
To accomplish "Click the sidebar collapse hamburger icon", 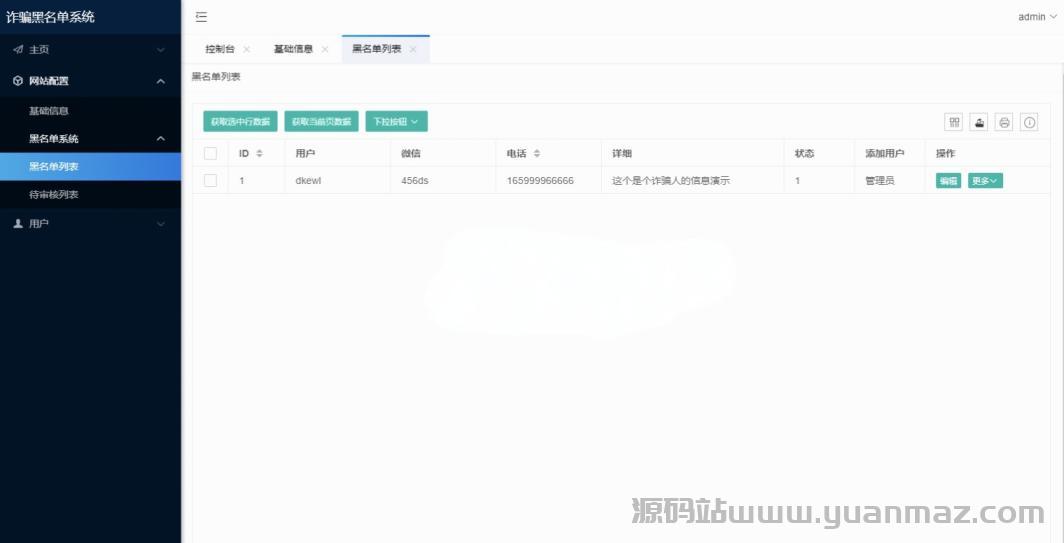I will tap(201, 17).
